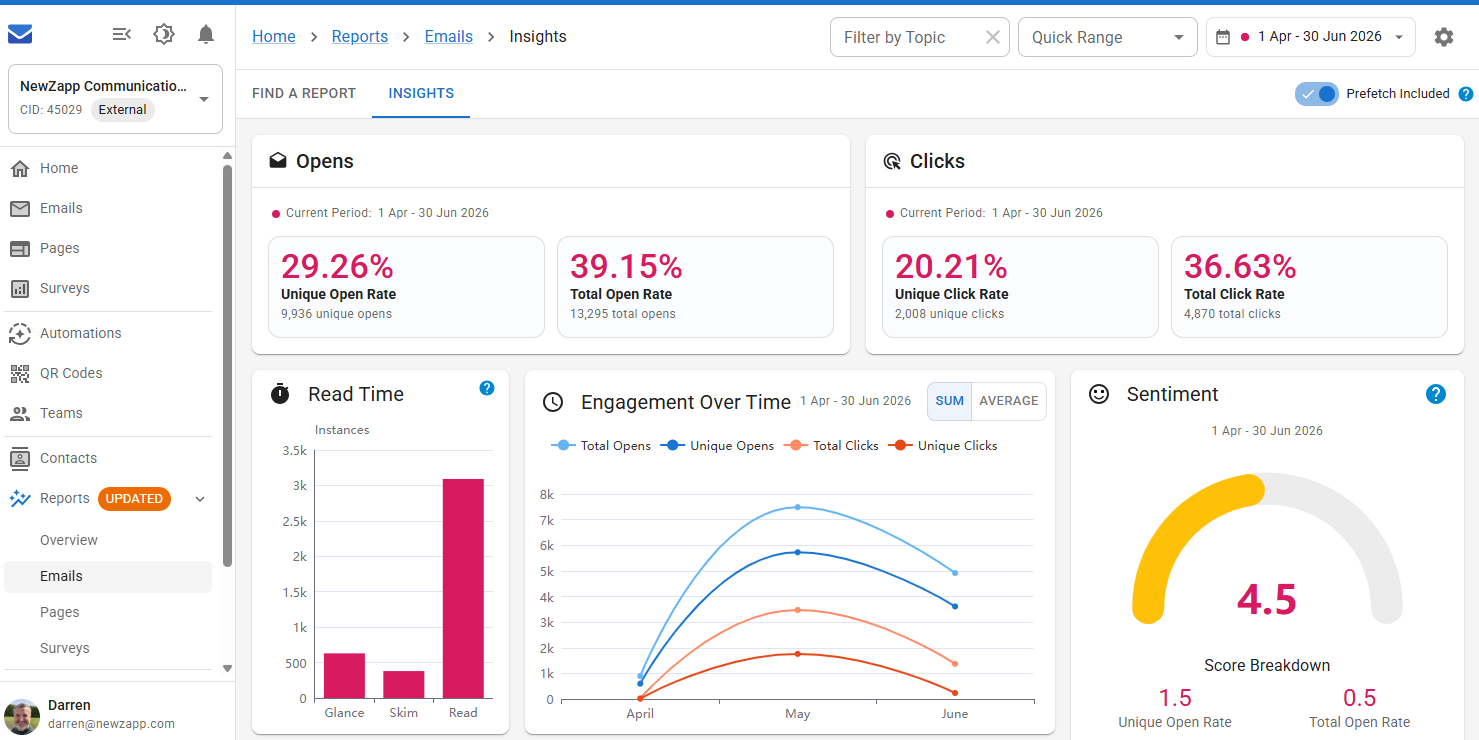Screen dimensions: 1479x740
Task: Click the UPDATED badge beside Reports
Action: 134,499
